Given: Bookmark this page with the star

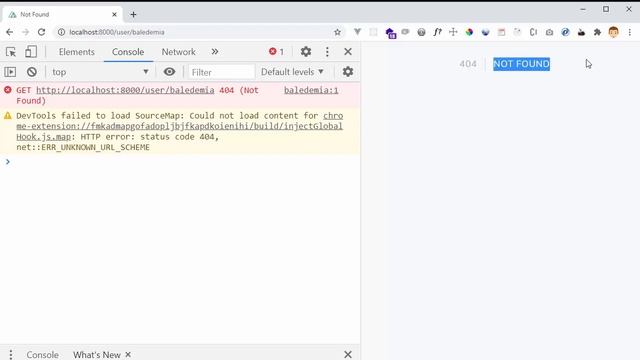Looking at the screenshot, I should click(x=337, y=32).
